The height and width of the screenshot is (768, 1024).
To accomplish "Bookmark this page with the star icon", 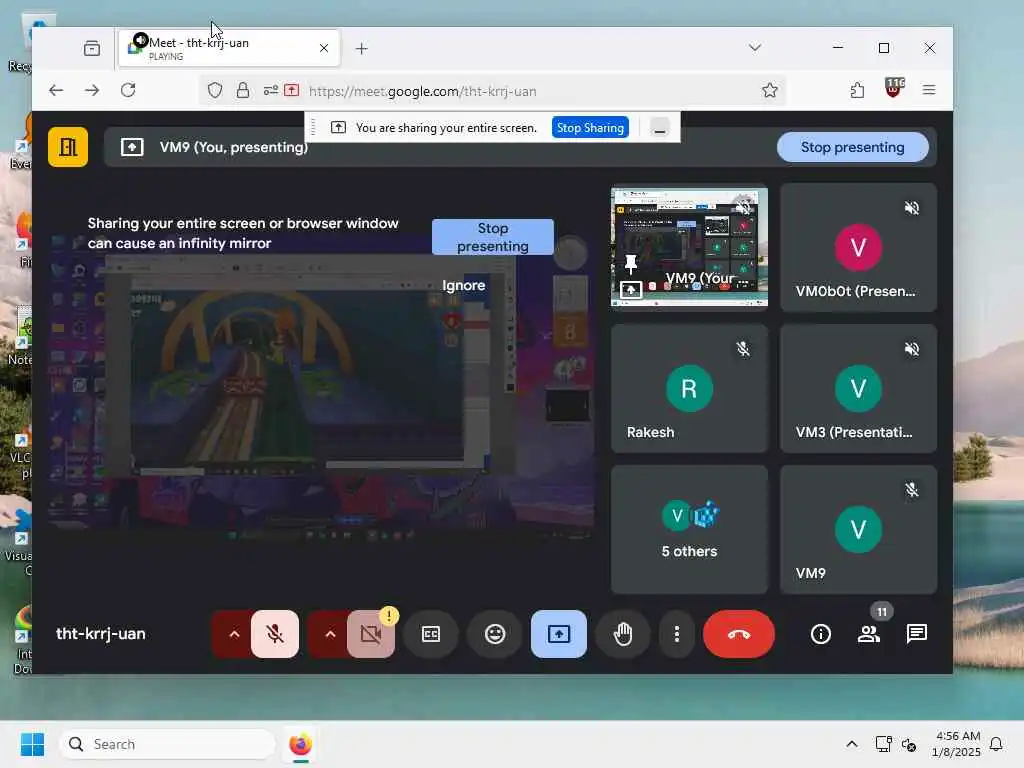I will 770,90.
